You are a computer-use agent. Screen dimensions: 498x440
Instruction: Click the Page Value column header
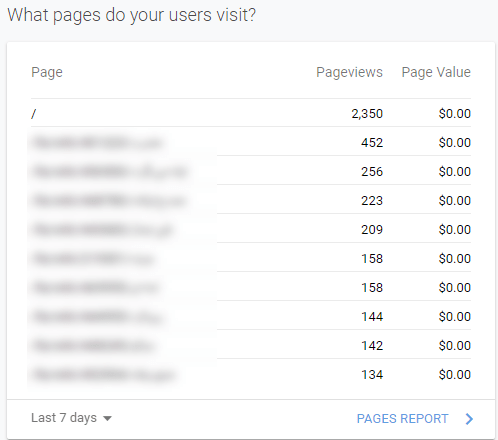(436, 72)
